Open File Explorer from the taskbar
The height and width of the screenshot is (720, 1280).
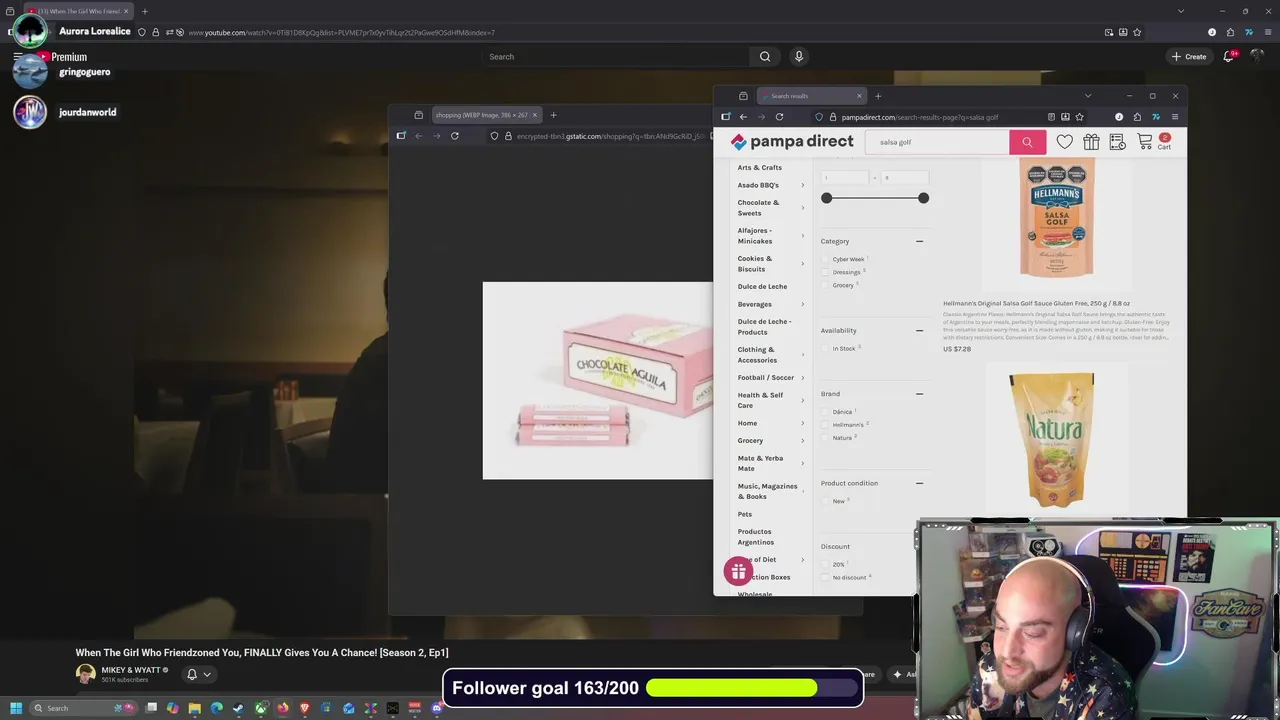click(x=195, y=708)
